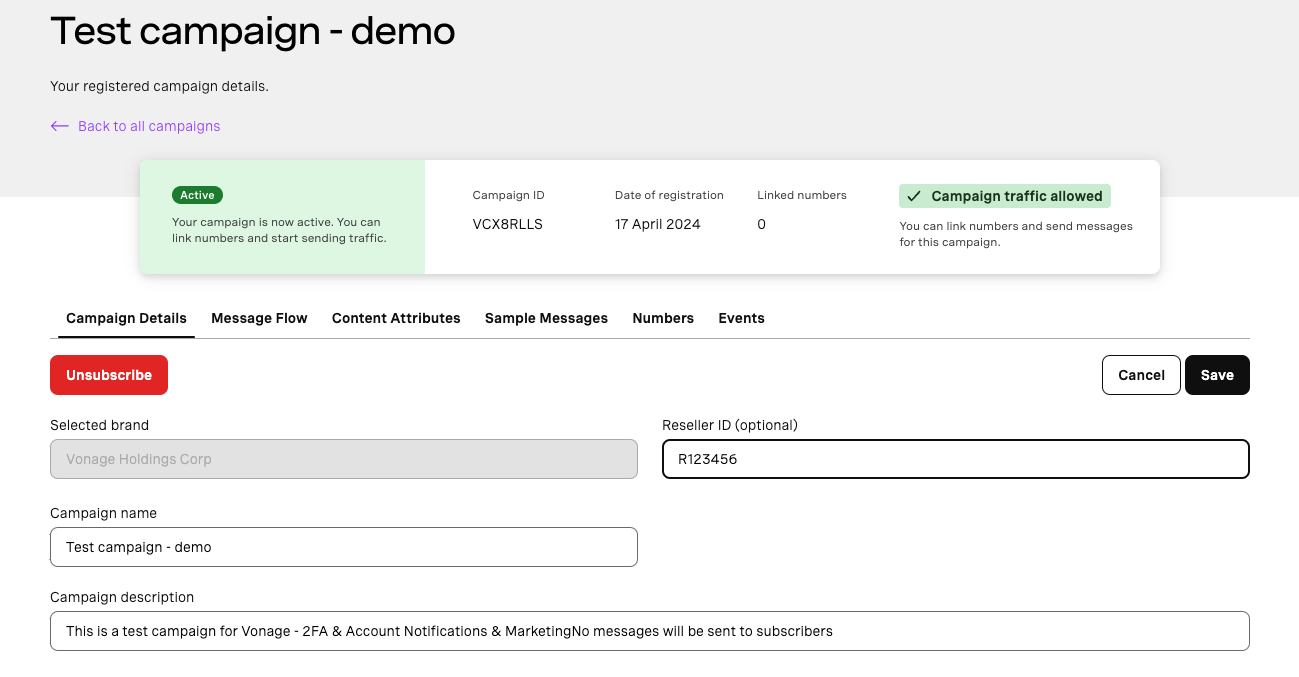1299x677 pixels.
Task: Cancel the campaign edits
Action: point(1141,375)
